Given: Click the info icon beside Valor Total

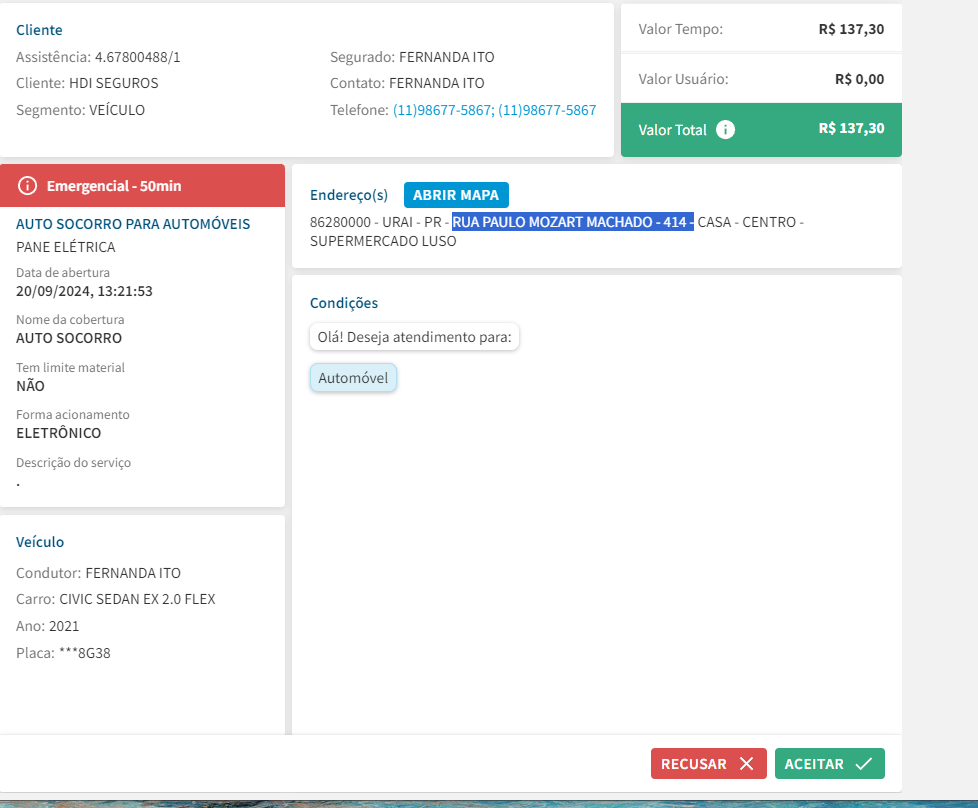Looking at the screenshot, I should 726,129.
